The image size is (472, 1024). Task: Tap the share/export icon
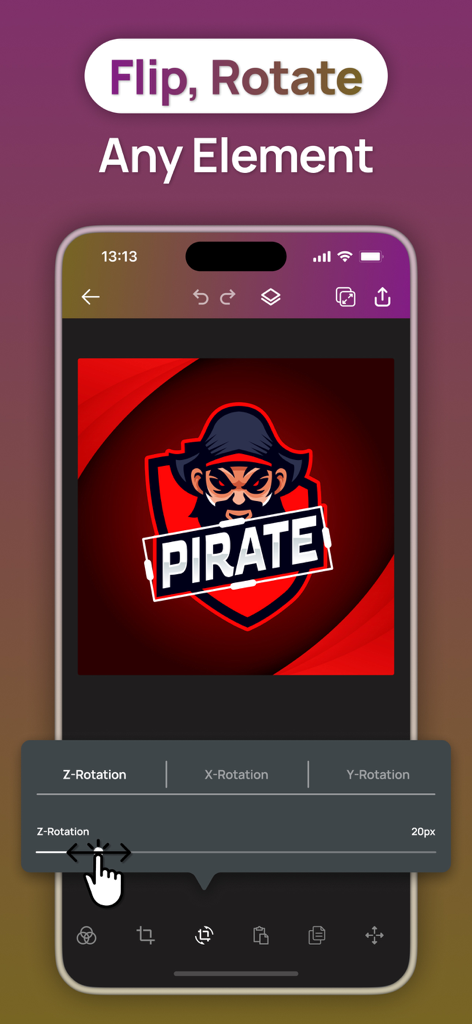383,297
